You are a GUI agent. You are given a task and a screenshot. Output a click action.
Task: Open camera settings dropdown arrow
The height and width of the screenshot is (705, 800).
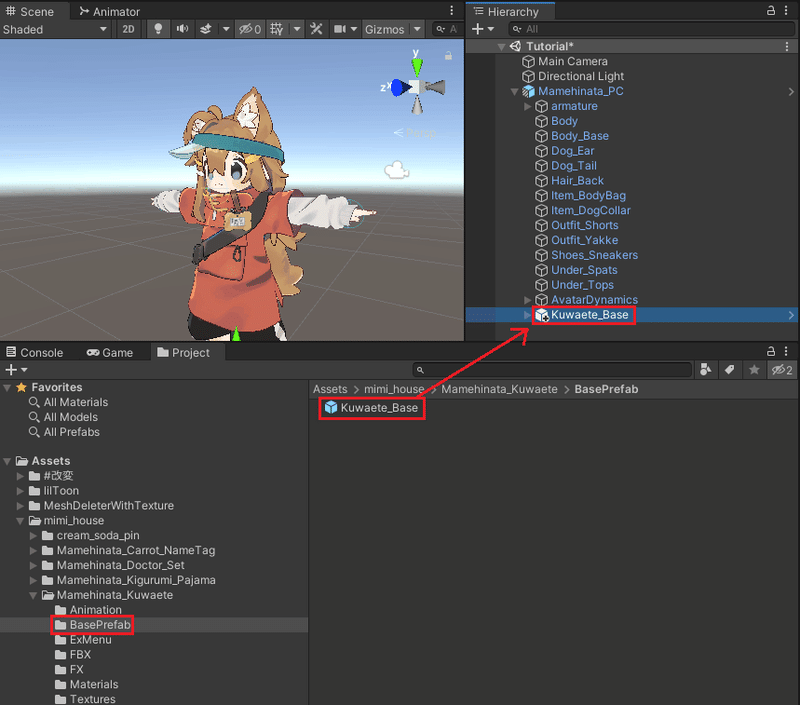coord(353,29)
